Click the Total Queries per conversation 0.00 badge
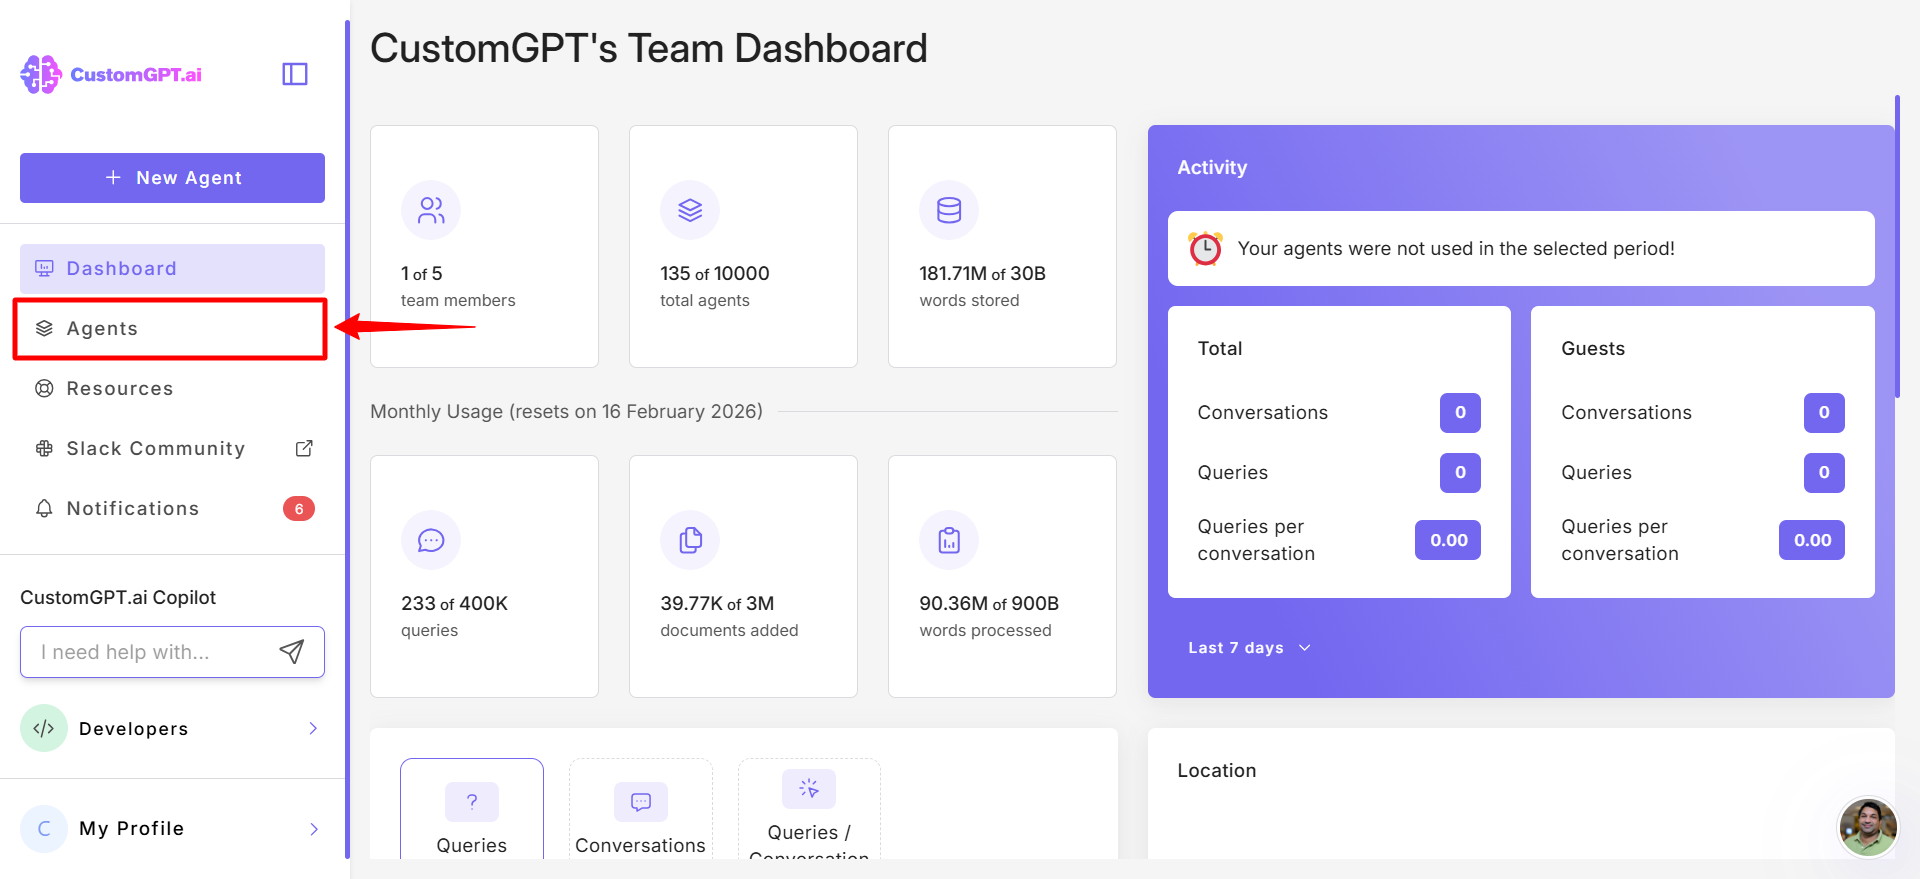Screen dimensions: 1920x879 pyautogui.click(x=1448, y=540)
